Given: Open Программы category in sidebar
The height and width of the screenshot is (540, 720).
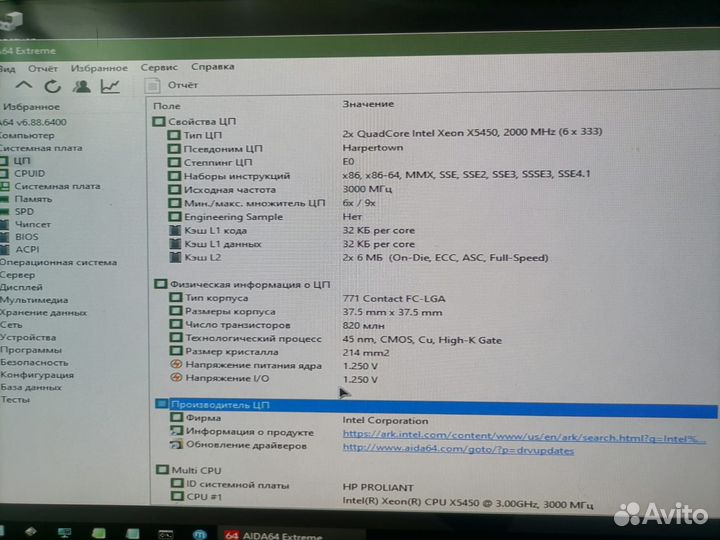Looking at the screenshot, I should 31,350.
